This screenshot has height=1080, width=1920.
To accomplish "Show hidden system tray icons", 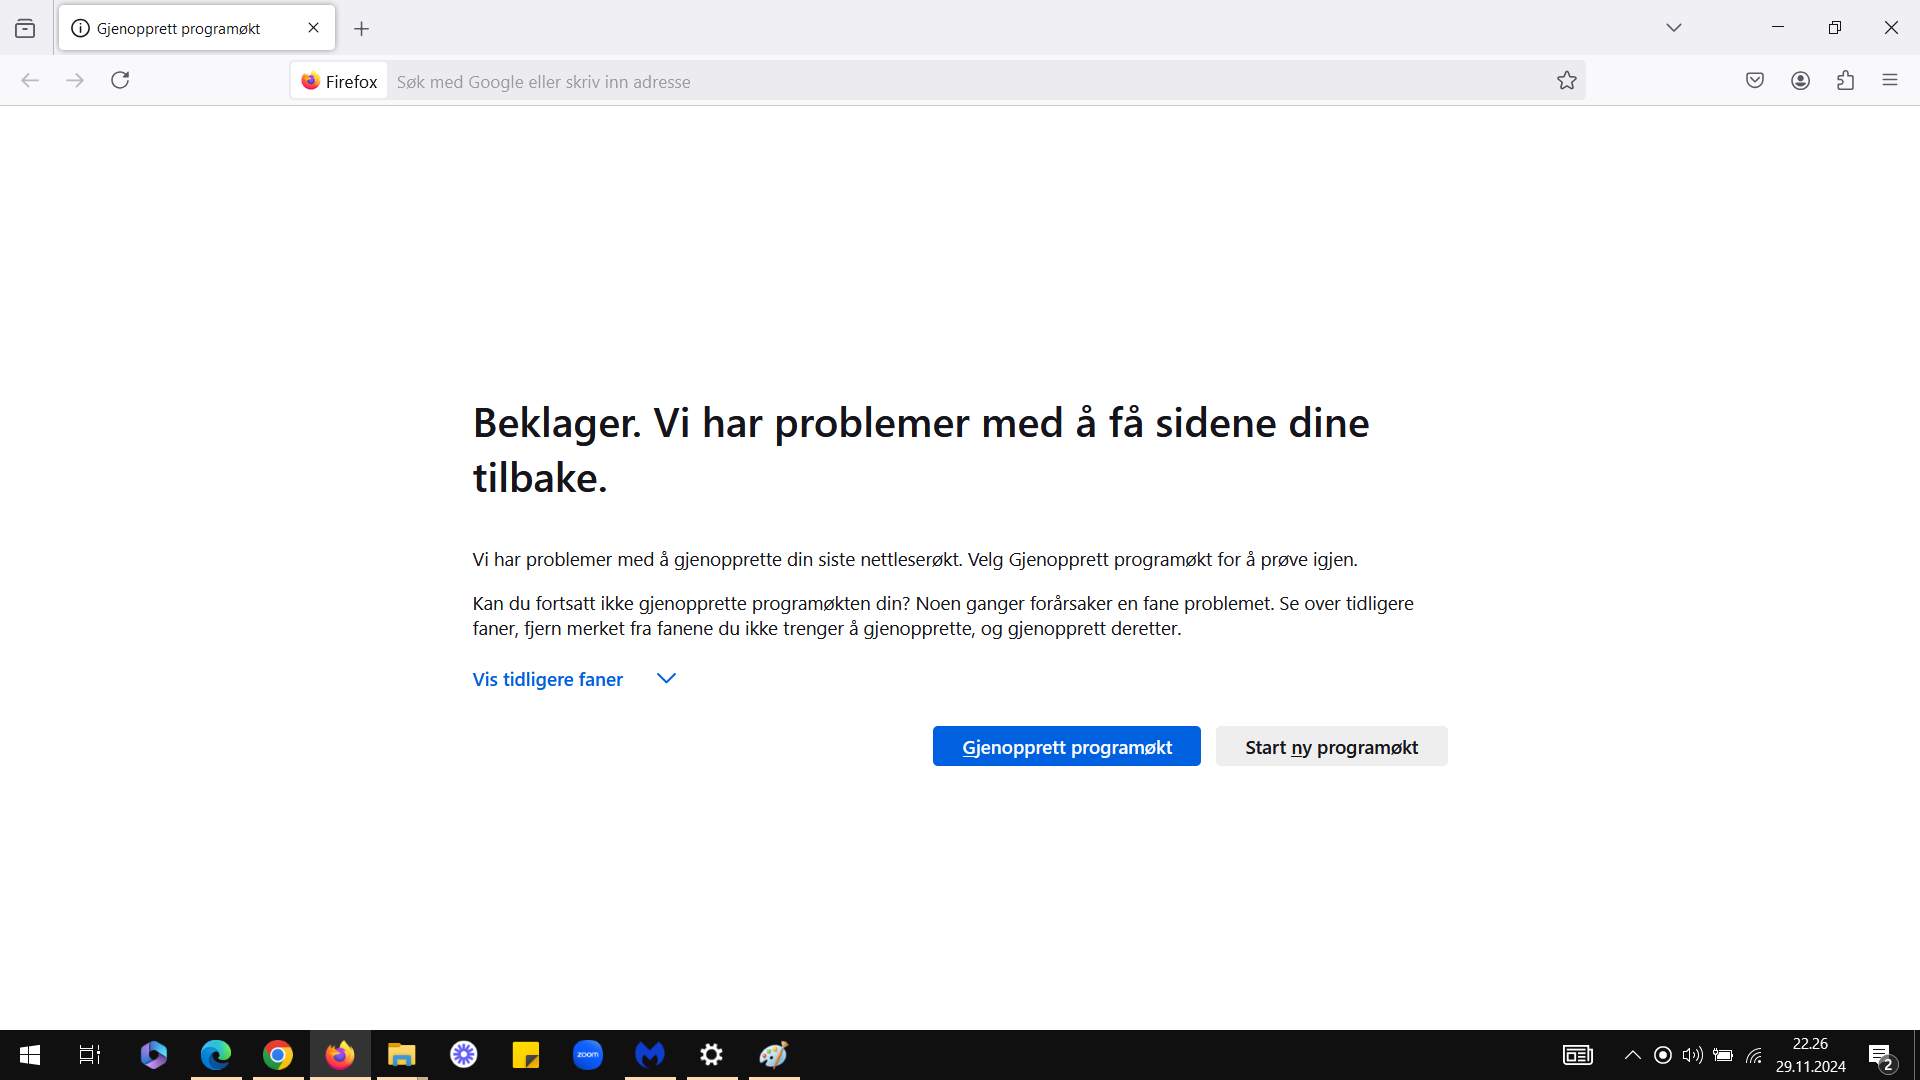I will (x=1633, y=1055).
